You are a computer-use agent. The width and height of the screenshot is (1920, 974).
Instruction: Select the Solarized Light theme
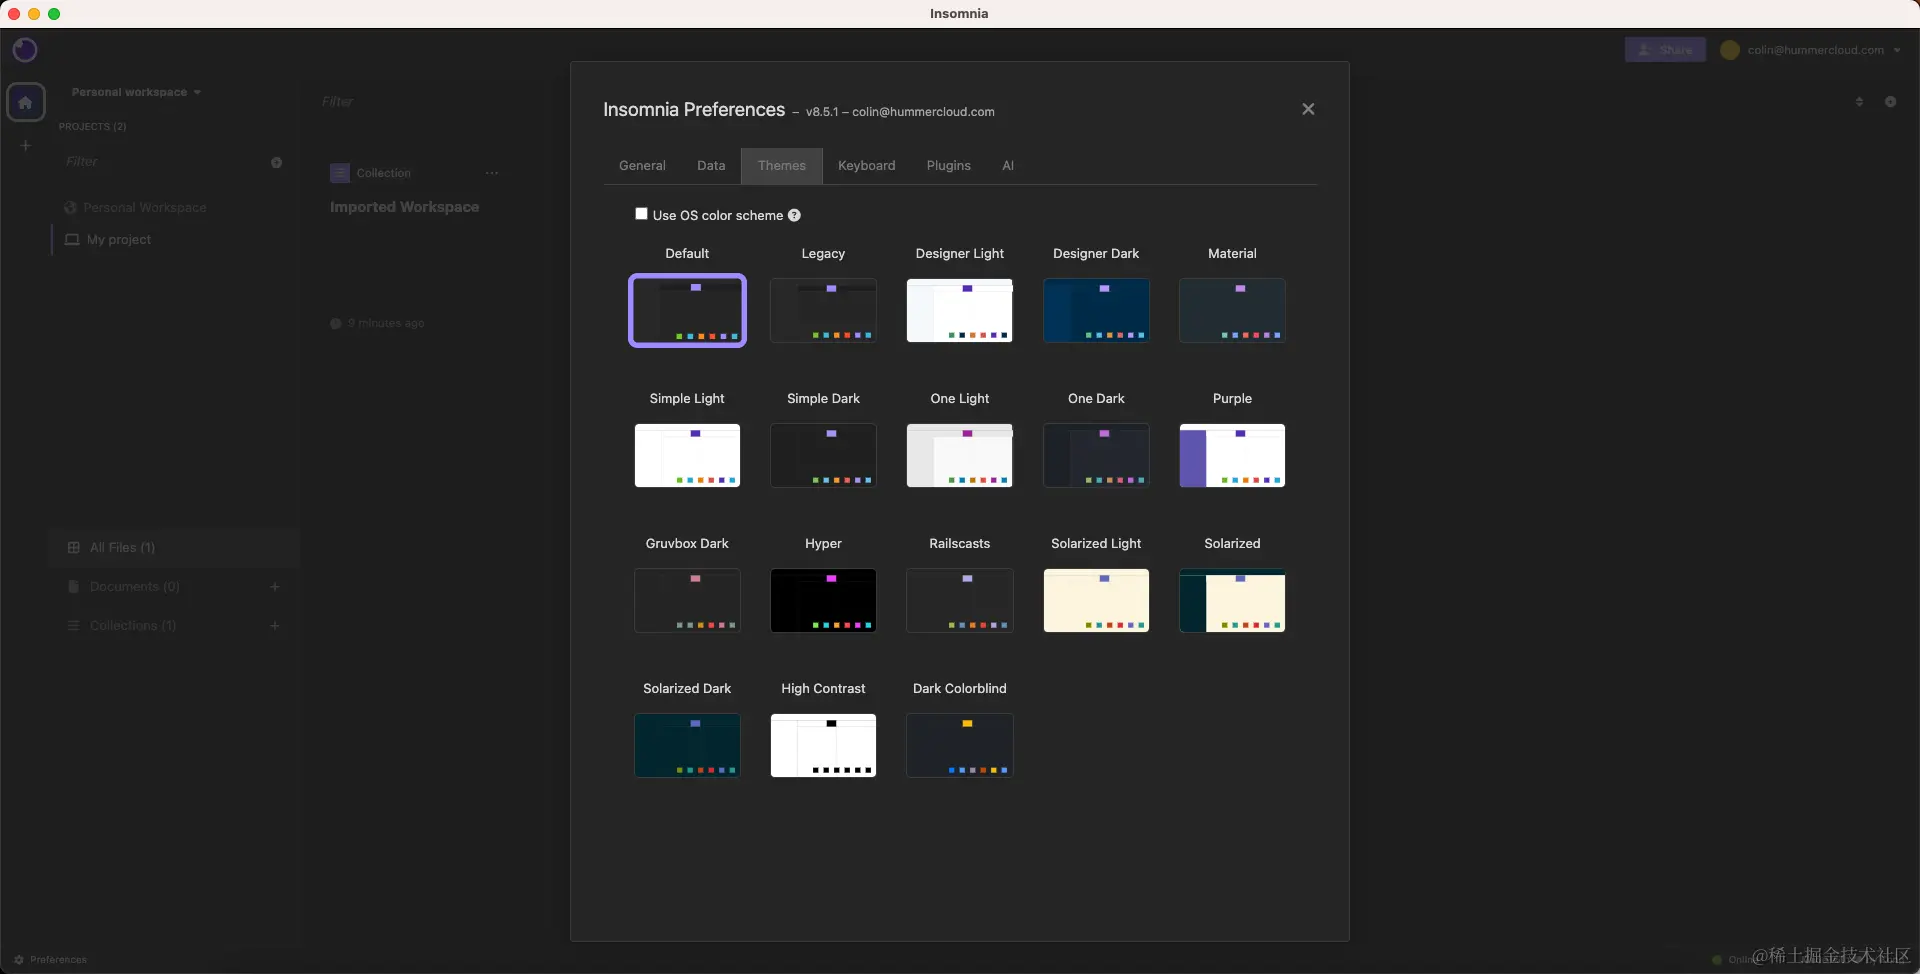click(1096, 600)
